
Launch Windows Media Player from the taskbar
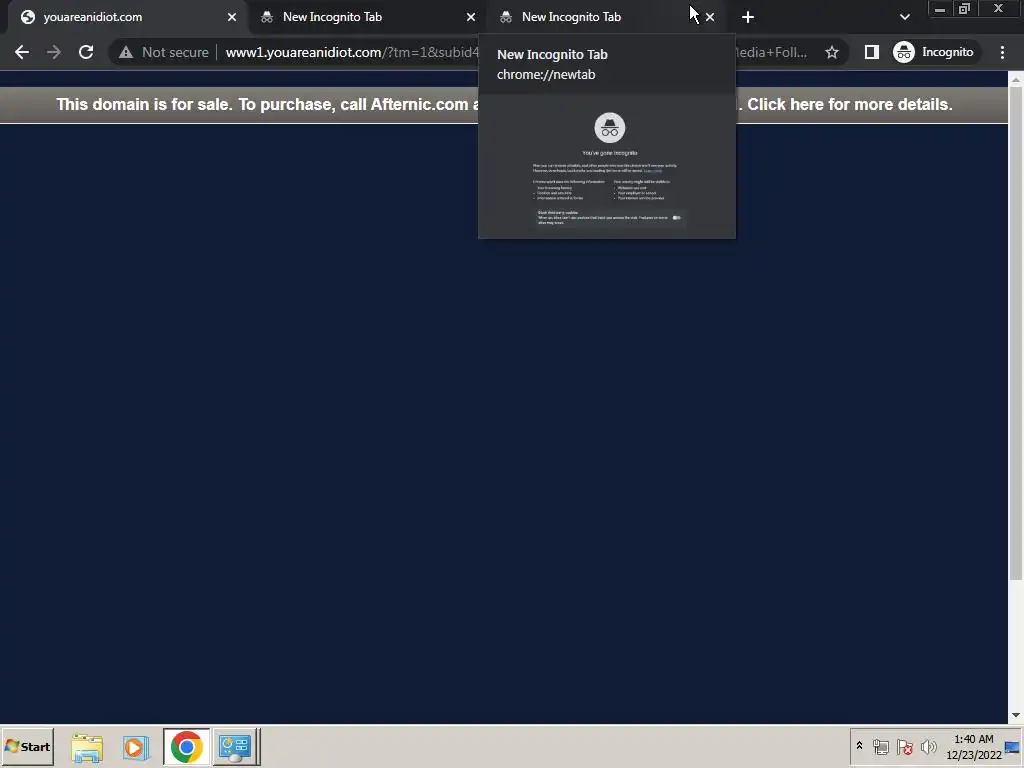pos(136,746)
